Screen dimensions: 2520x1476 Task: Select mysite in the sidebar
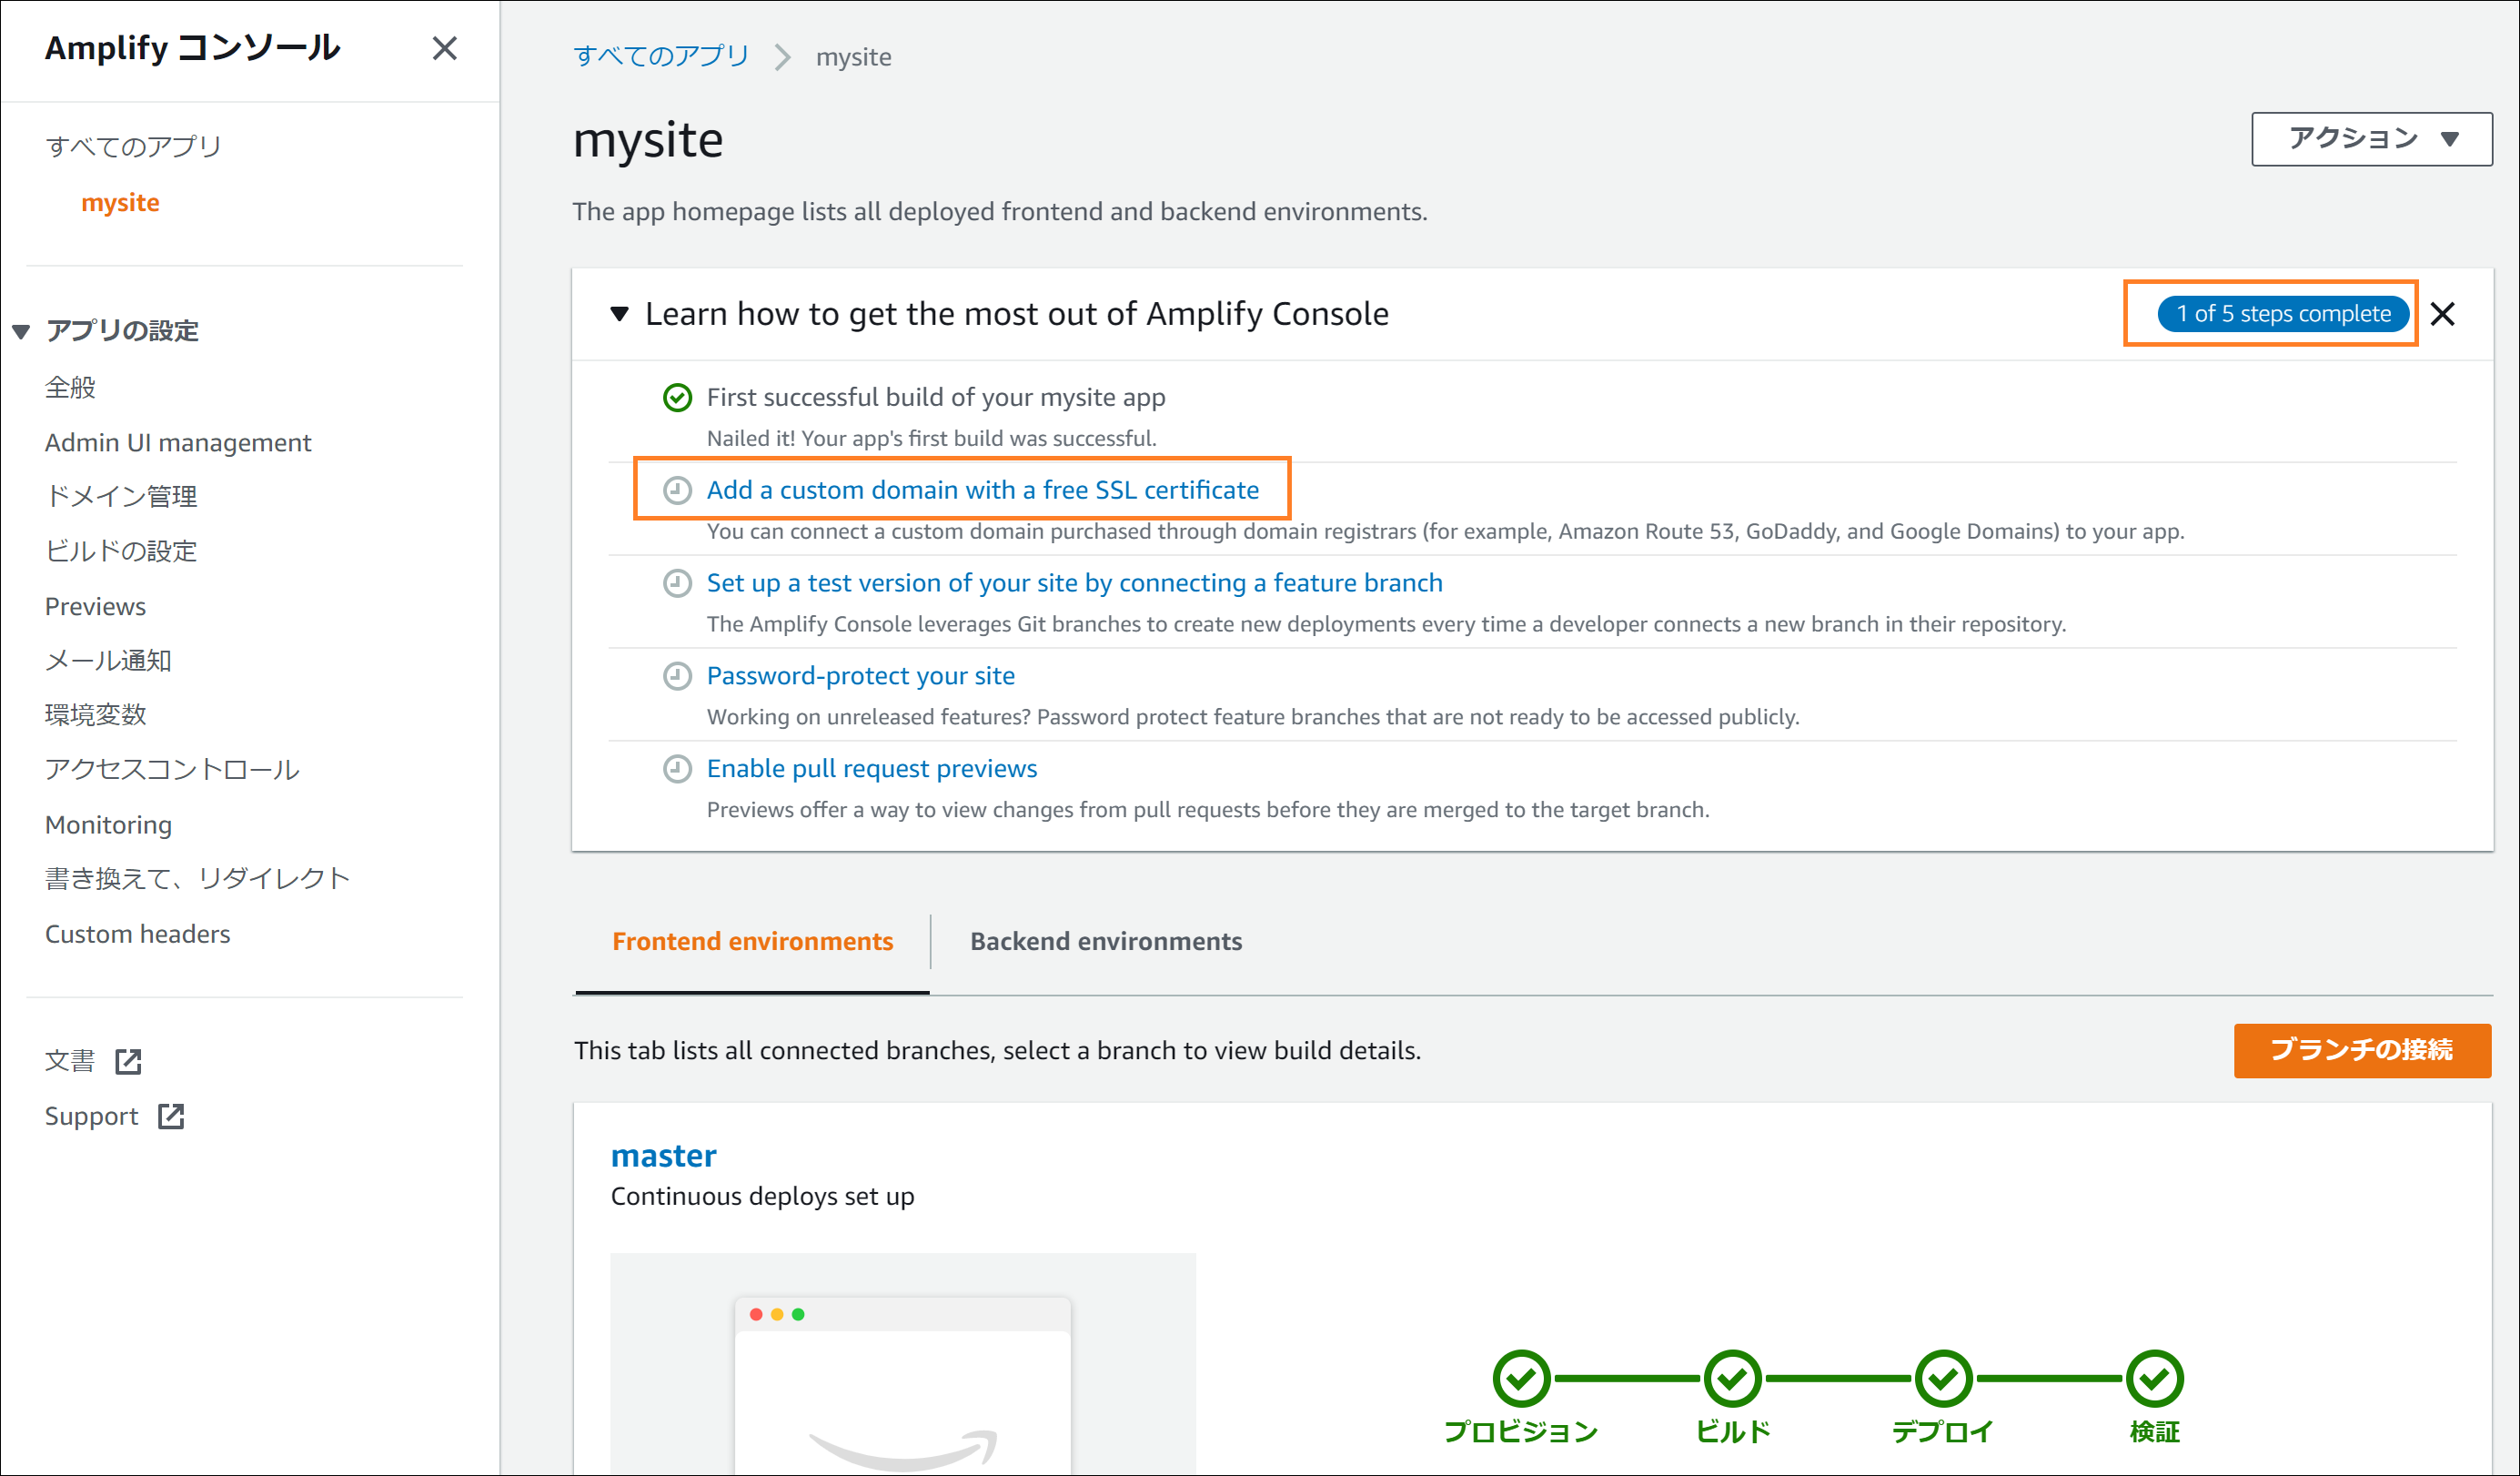click(120, 202)
